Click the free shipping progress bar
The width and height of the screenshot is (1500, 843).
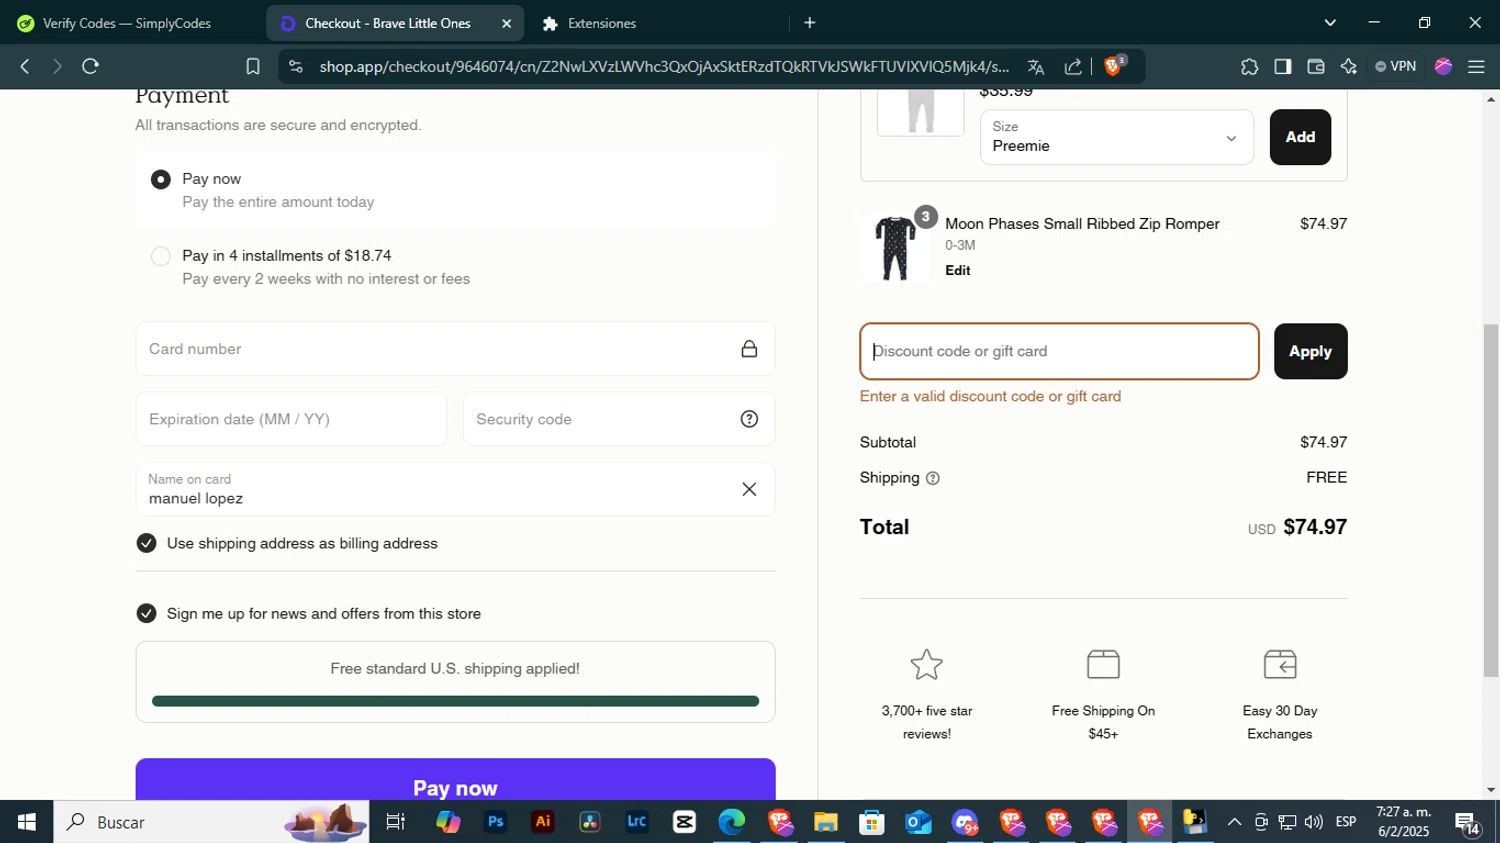(455, 701)
